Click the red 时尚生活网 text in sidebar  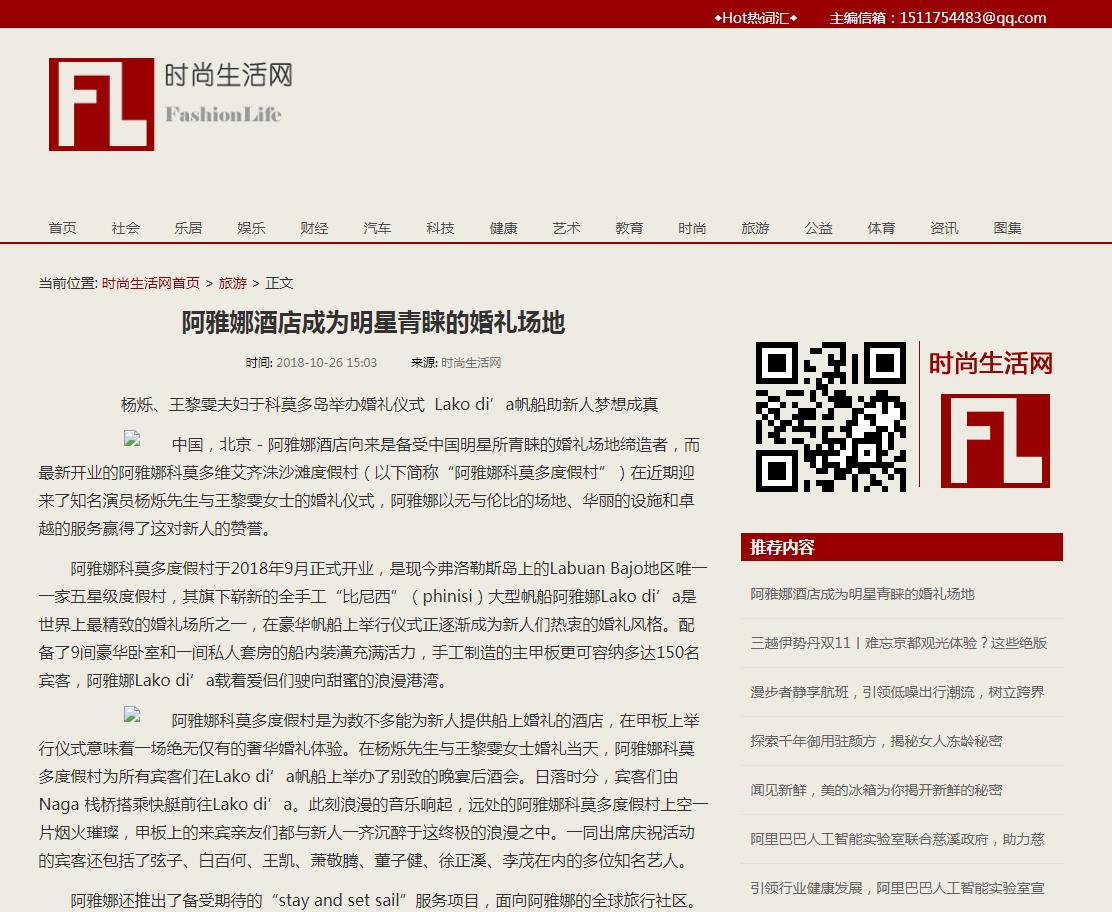click(991, 363)
